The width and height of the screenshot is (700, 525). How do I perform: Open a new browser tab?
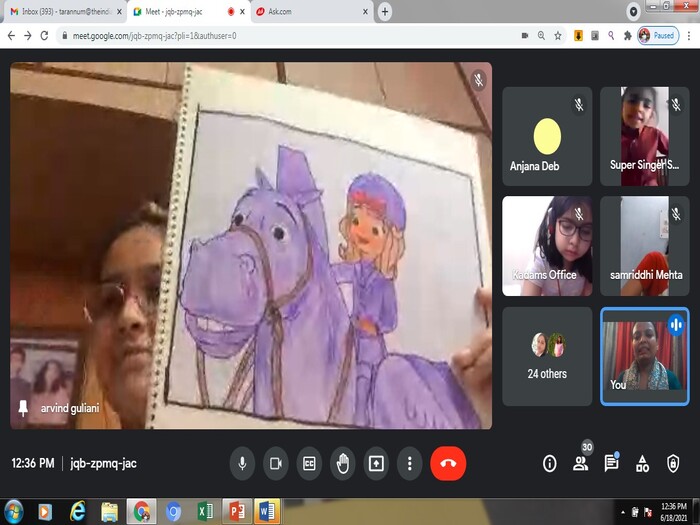click(385, 12)
